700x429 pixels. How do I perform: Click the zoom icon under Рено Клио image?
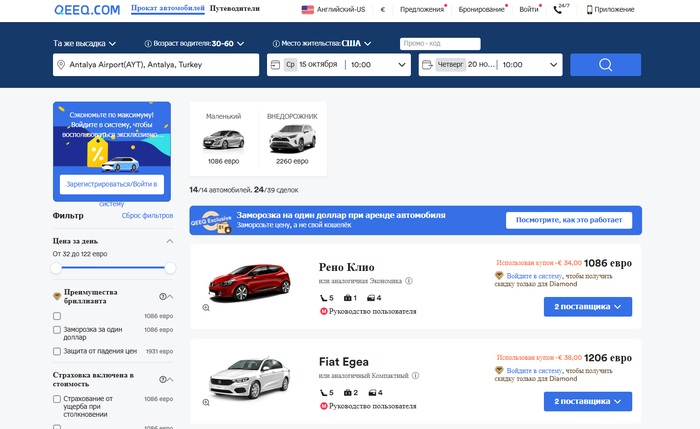point(206,308)
